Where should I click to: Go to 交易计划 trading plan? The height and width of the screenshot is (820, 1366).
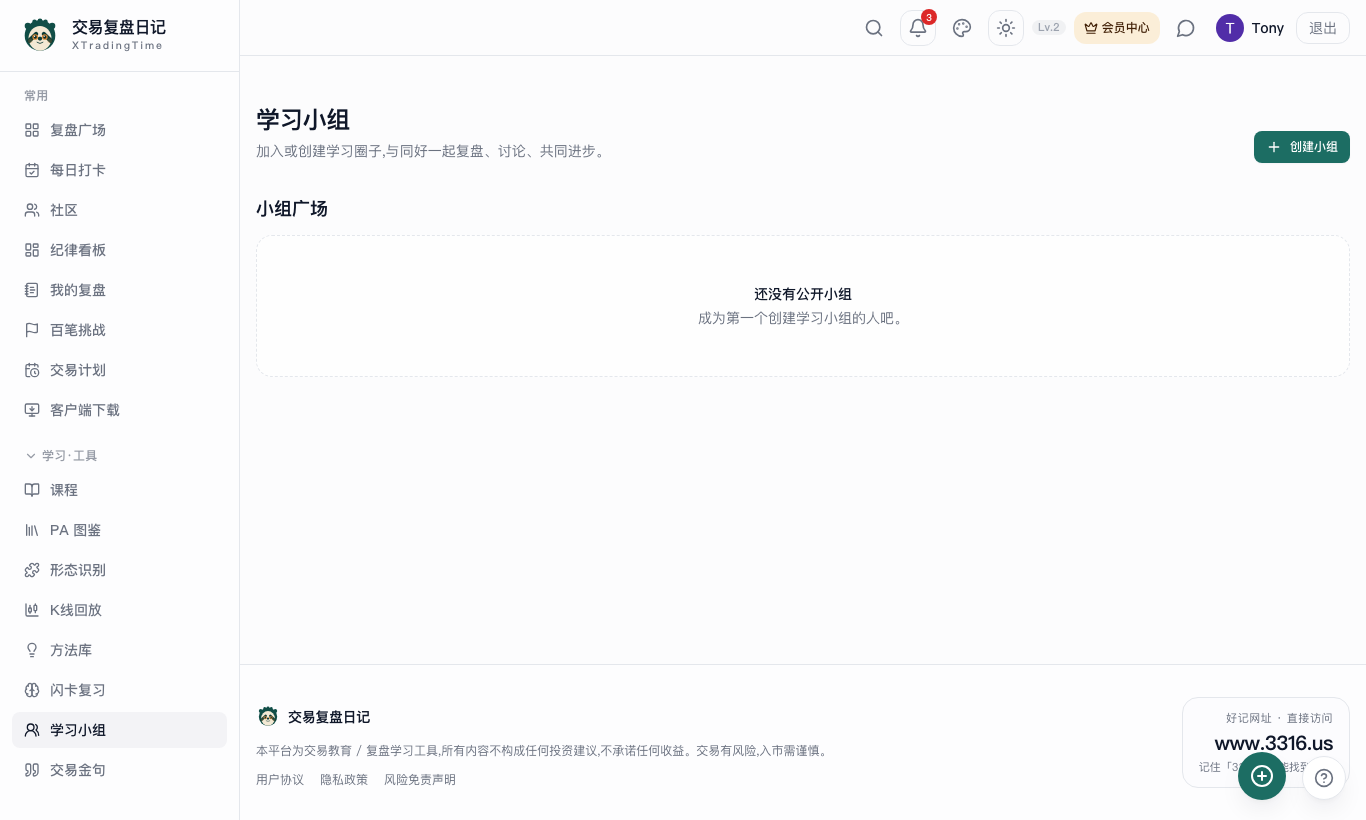point(119,370)
